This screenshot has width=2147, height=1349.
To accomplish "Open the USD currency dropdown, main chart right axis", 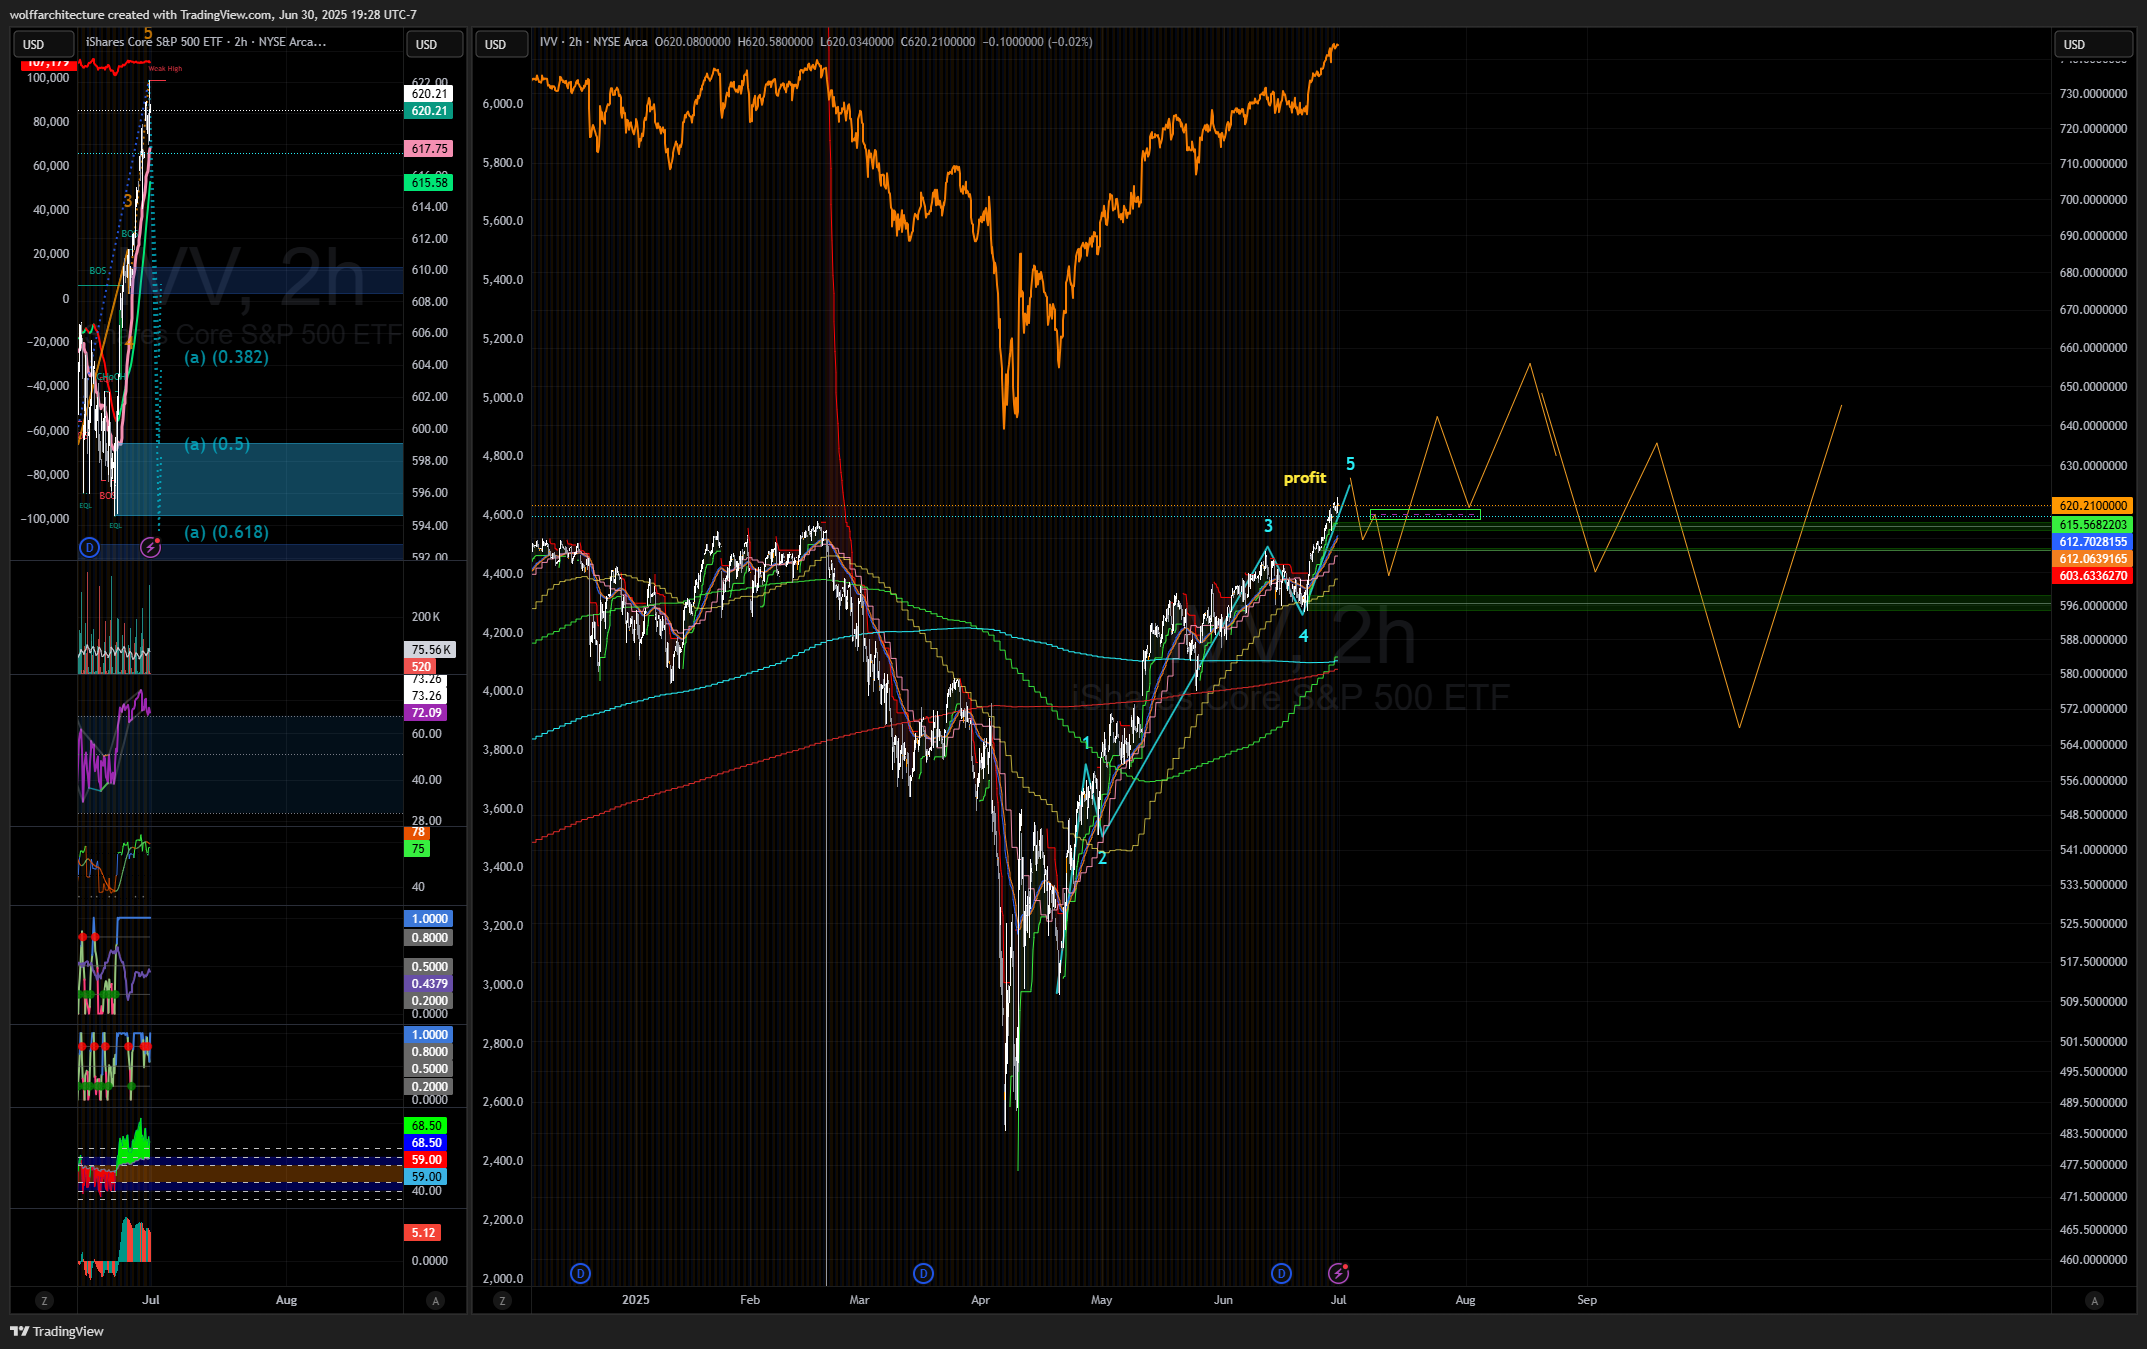I will 2093,44.
